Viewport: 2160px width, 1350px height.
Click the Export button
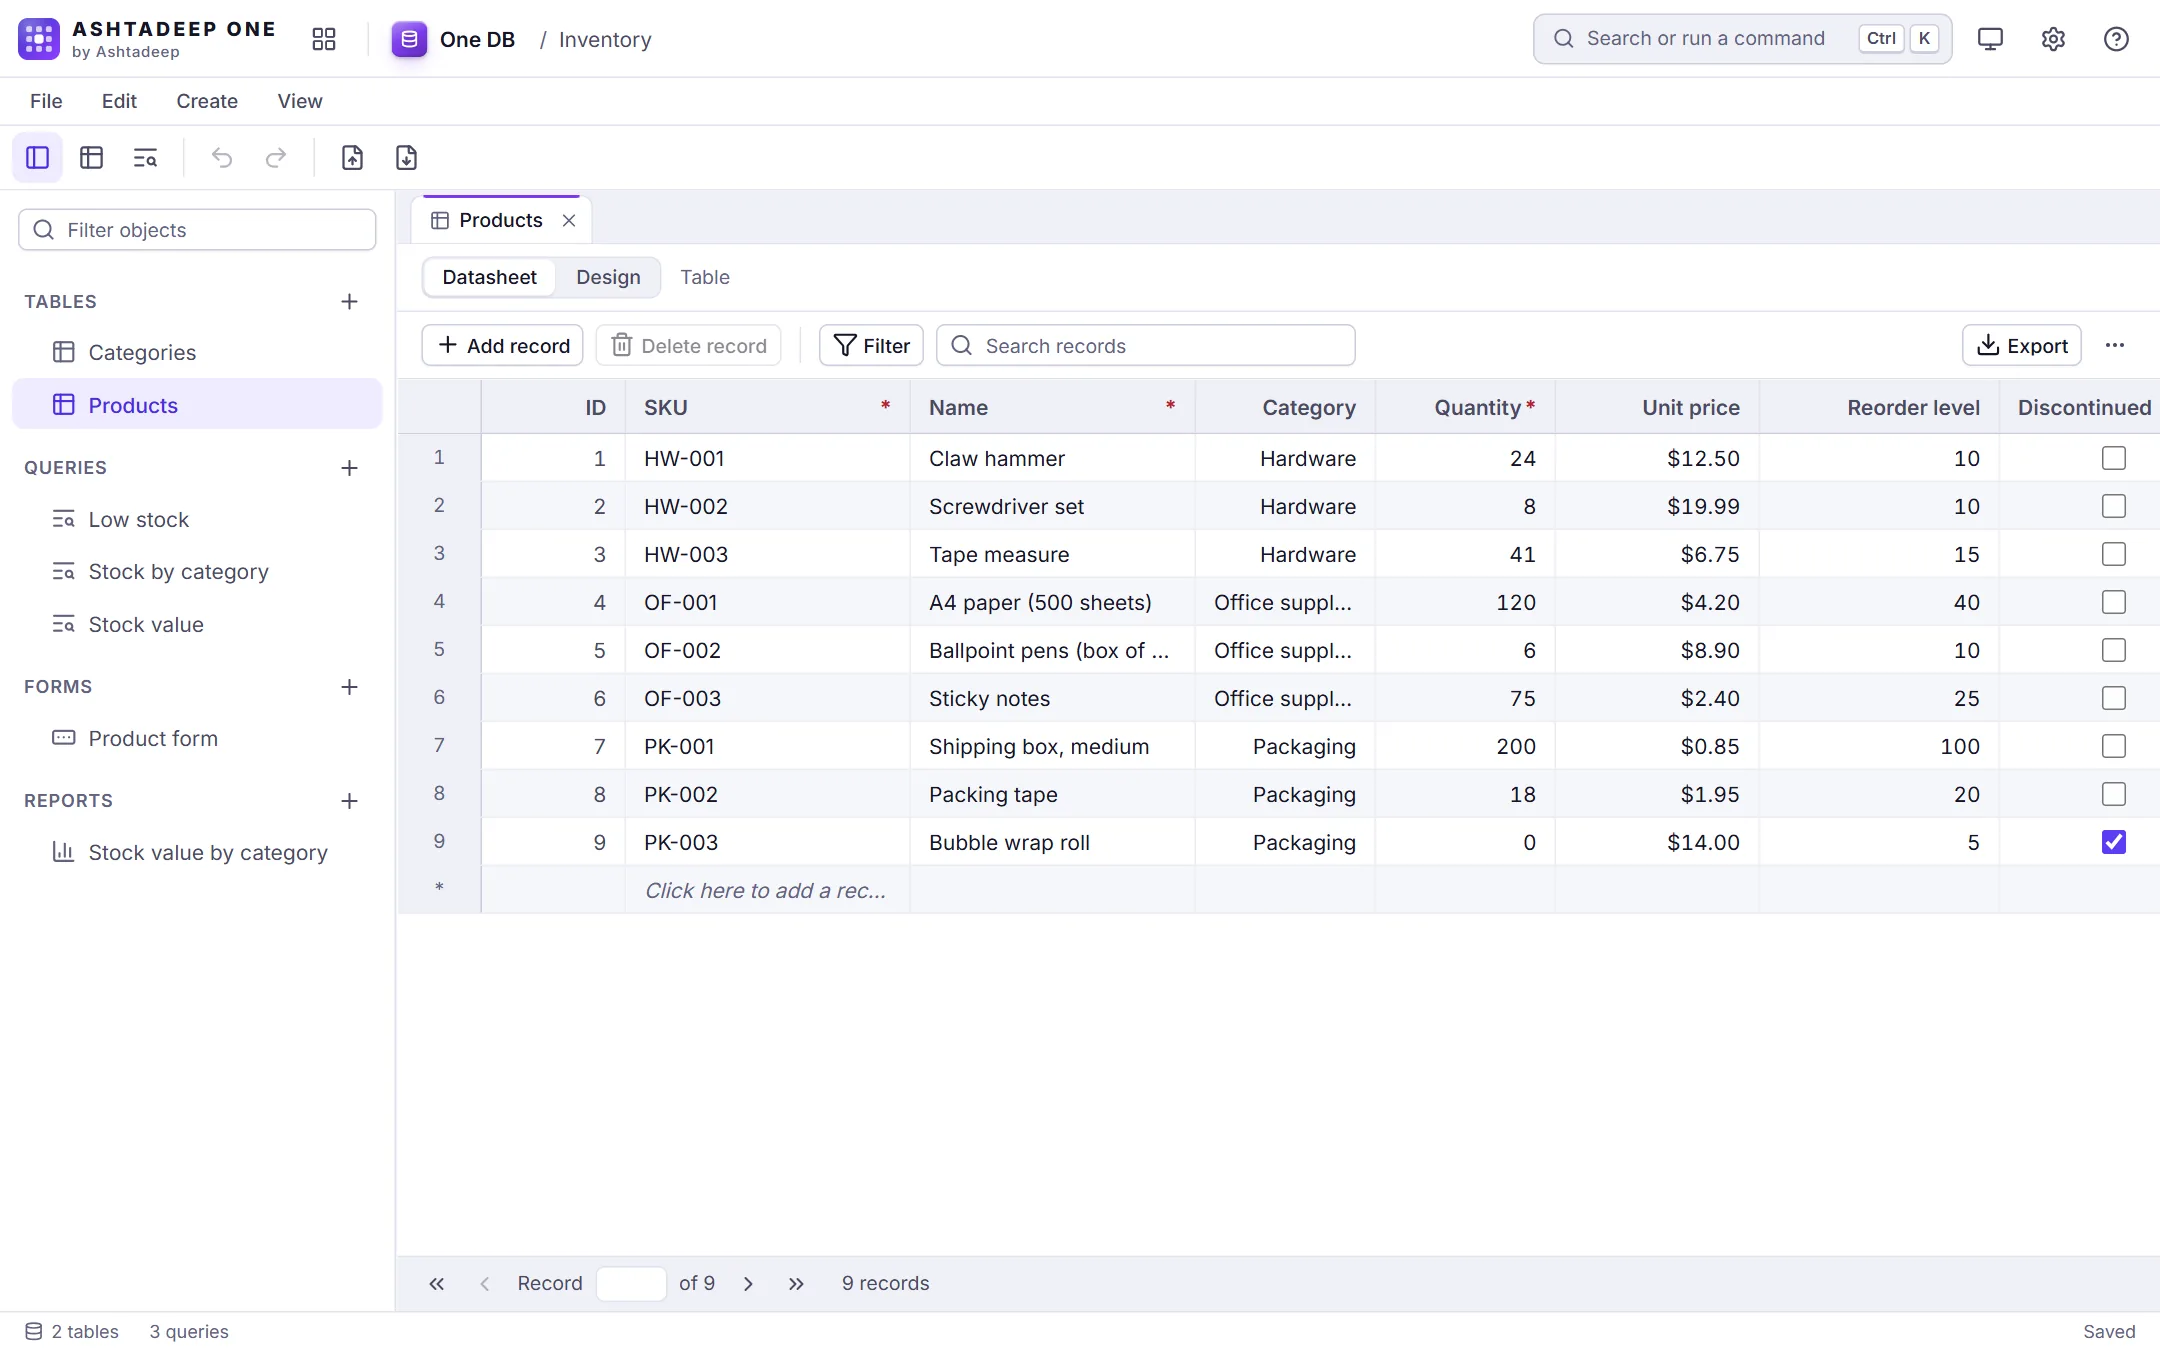click(x=2022, y=345)
